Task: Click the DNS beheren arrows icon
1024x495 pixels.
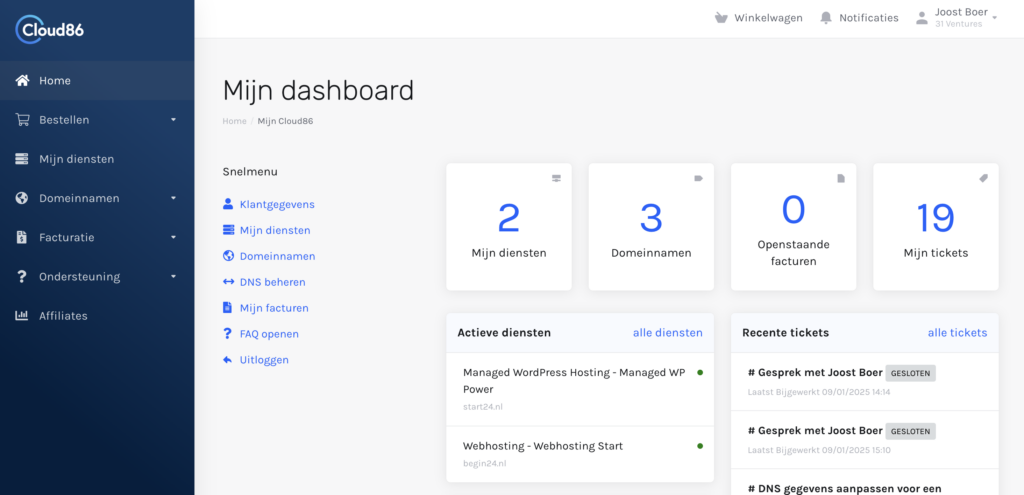Action: click(x=228, y=282)
